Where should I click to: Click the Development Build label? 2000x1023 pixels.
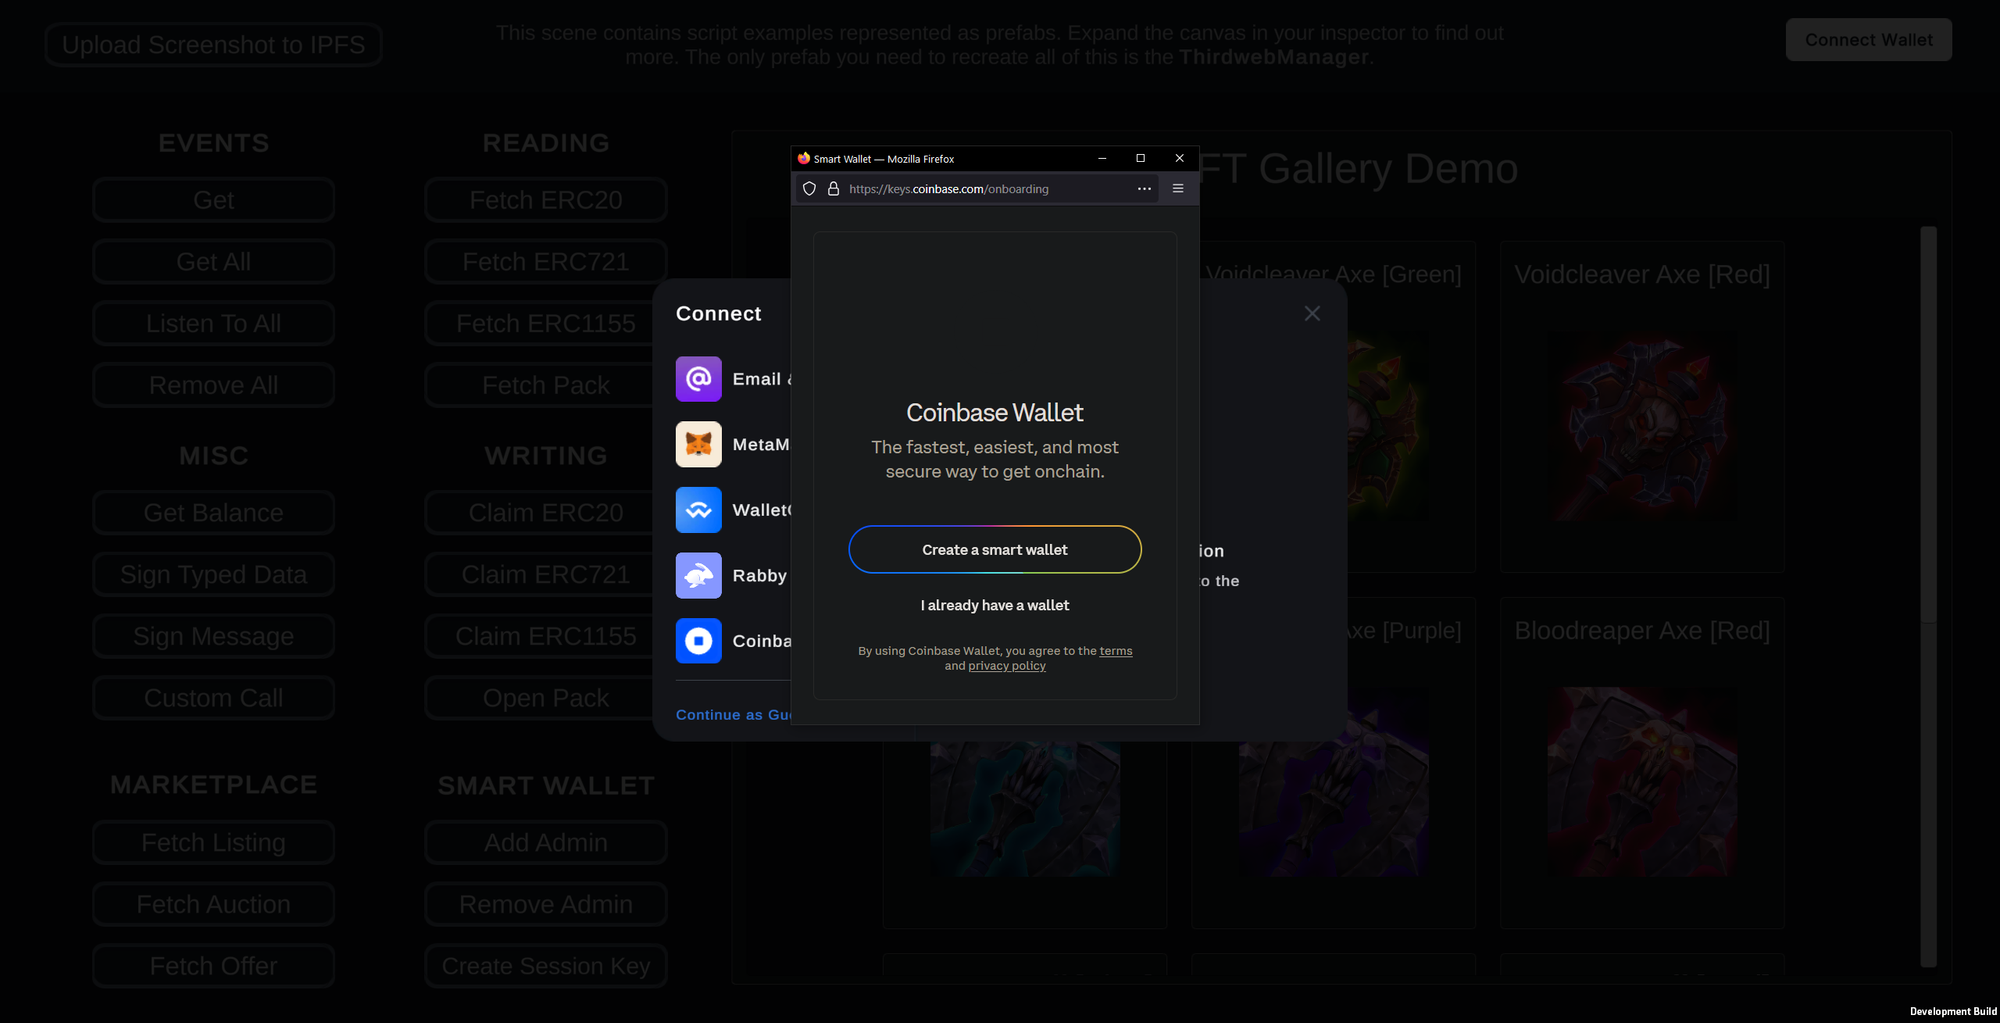click(1953, 1011)
